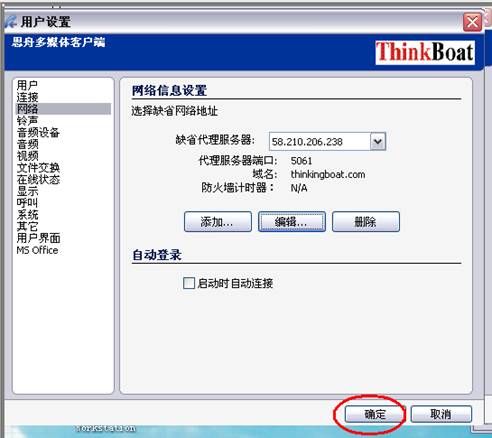
Task: Select 连接 in the settings list
Action: pyautogui.click(x=27, y=97)
